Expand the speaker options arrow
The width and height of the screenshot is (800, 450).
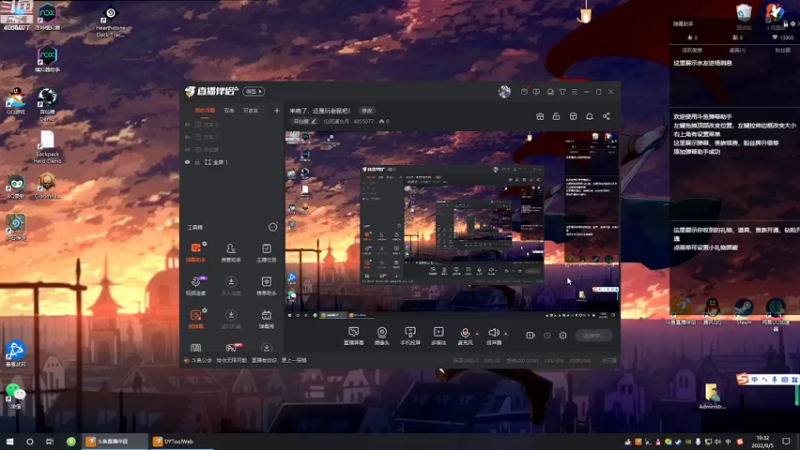(506, 334)
